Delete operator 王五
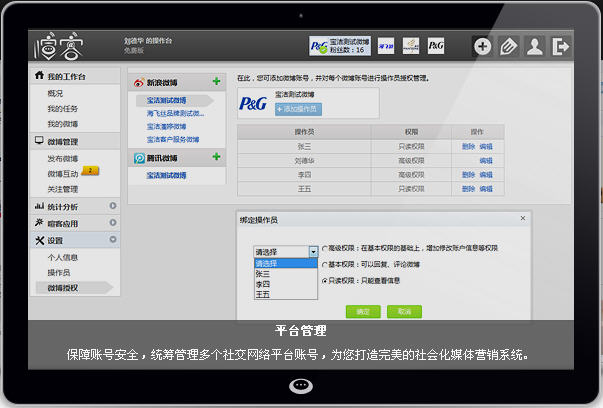This screenshot has height=408, width=603. 468,189
